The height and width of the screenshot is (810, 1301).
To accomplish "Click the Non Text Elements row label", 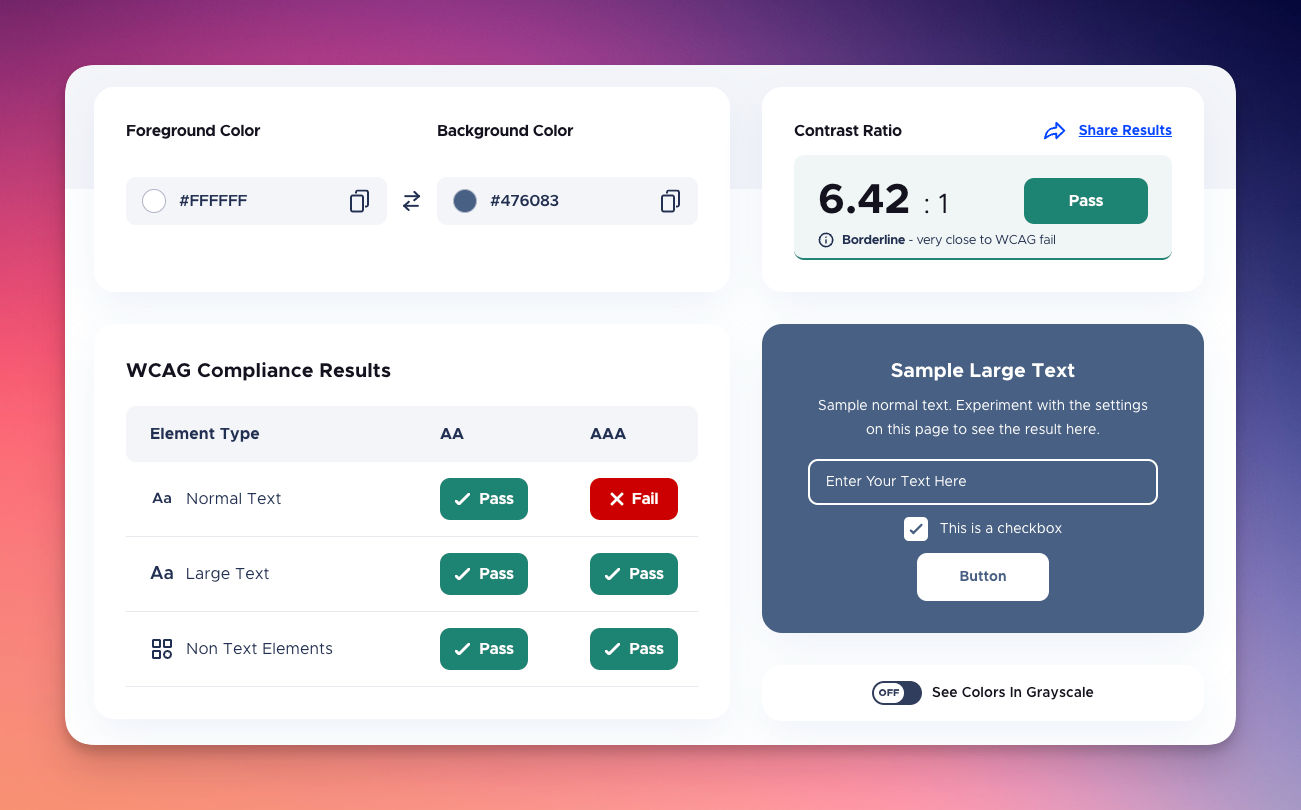I will [259, 649].
